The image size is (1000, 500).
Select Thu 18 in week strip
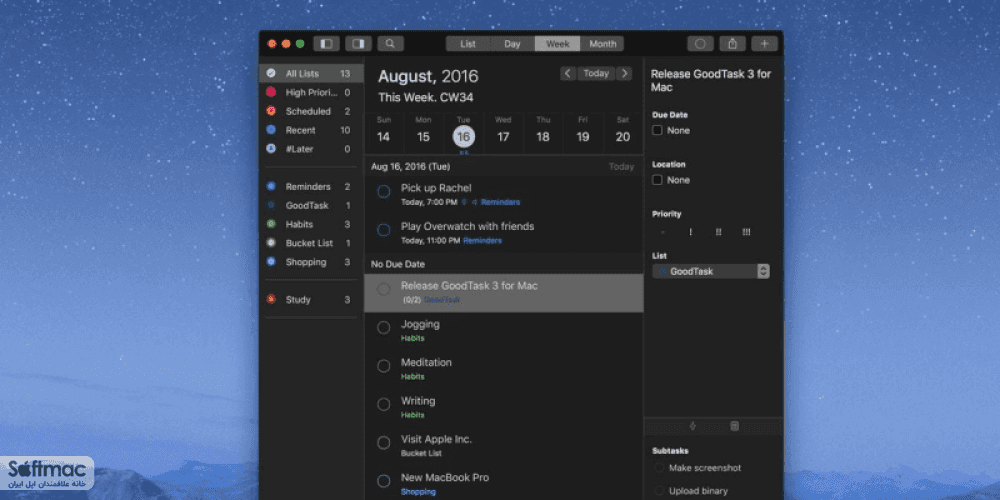coord(543,133)
